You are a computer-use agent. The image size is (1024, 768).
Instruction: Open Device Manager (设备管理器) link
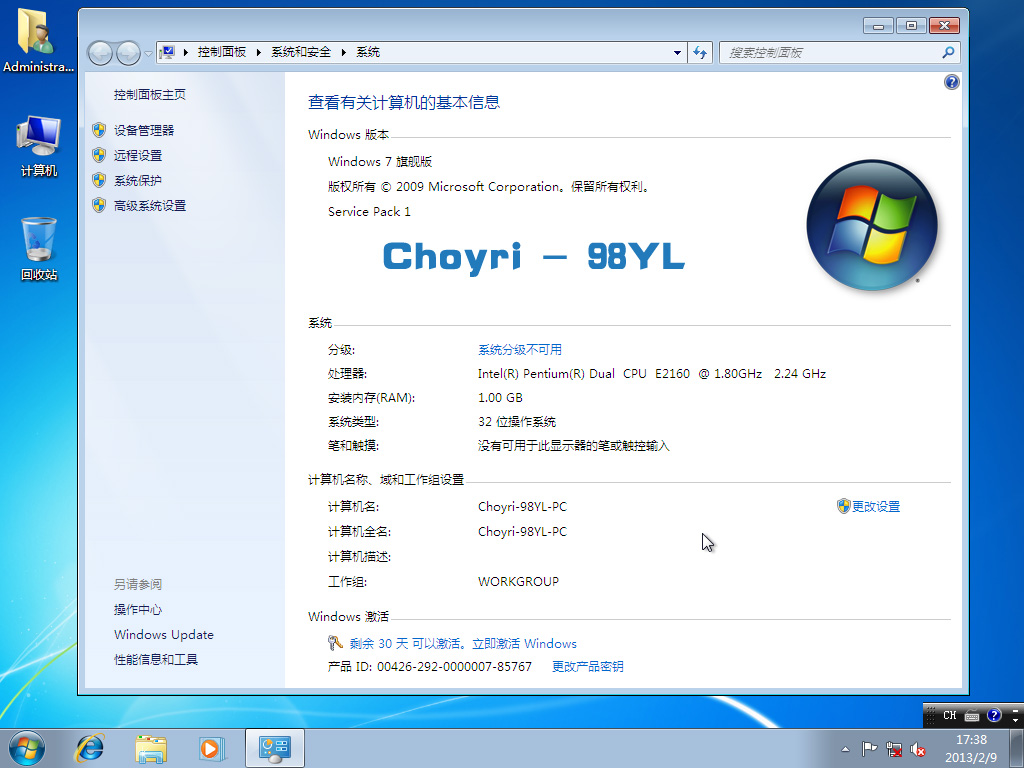point(144,131)
